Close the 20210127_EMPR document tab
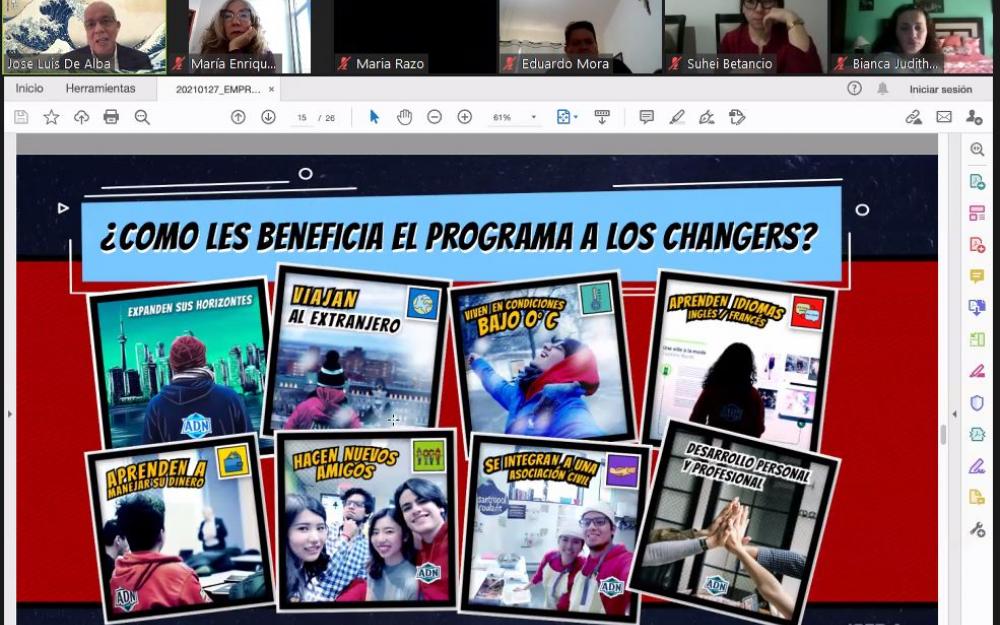This screenshot has height=625, width=1000. [x=271, y=89]
